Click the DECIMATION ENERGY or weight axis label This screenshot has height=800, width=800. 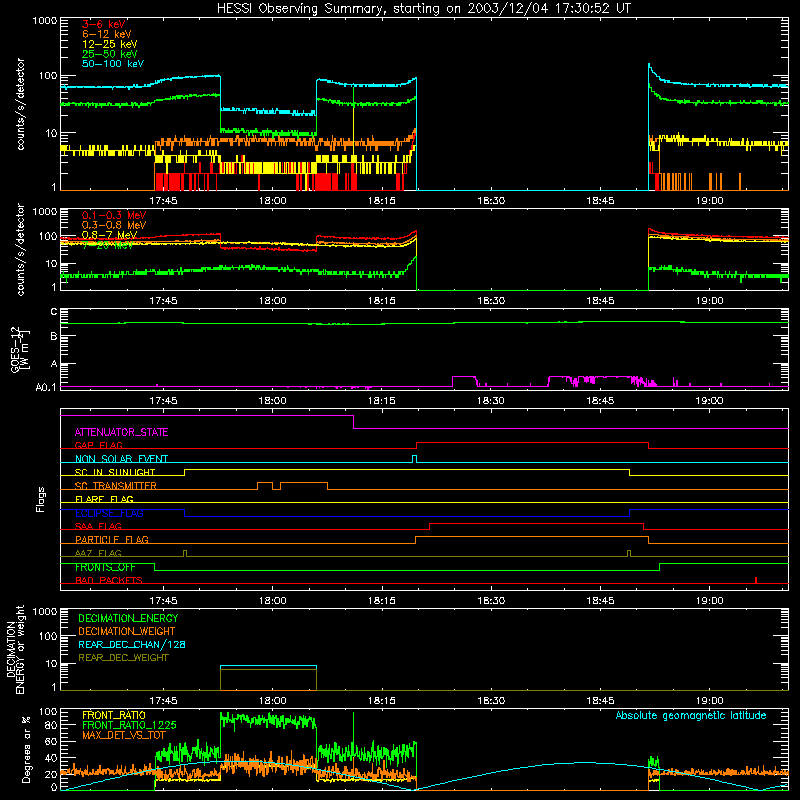tap(15, 649)
